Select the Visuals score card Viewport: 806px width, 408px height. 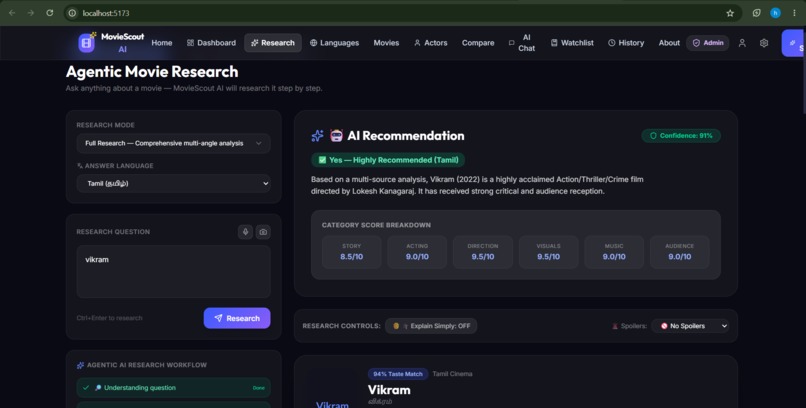[548, 252]
